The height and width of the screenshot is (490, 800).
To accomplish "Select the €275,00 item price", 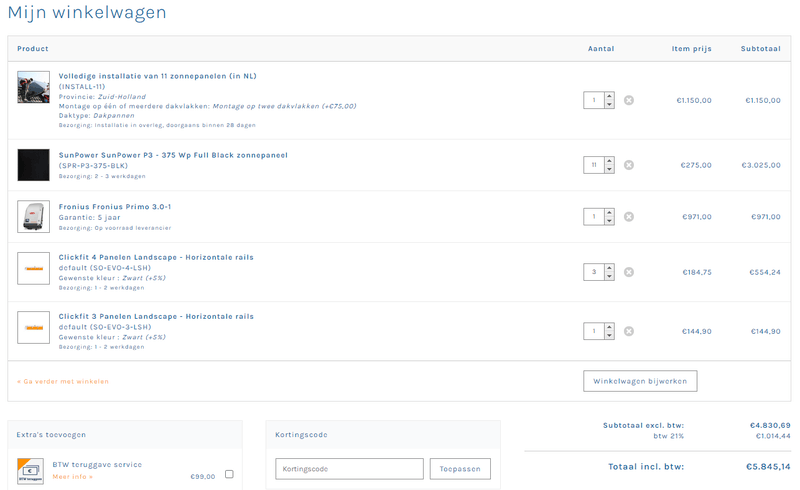I will [696, 165].
